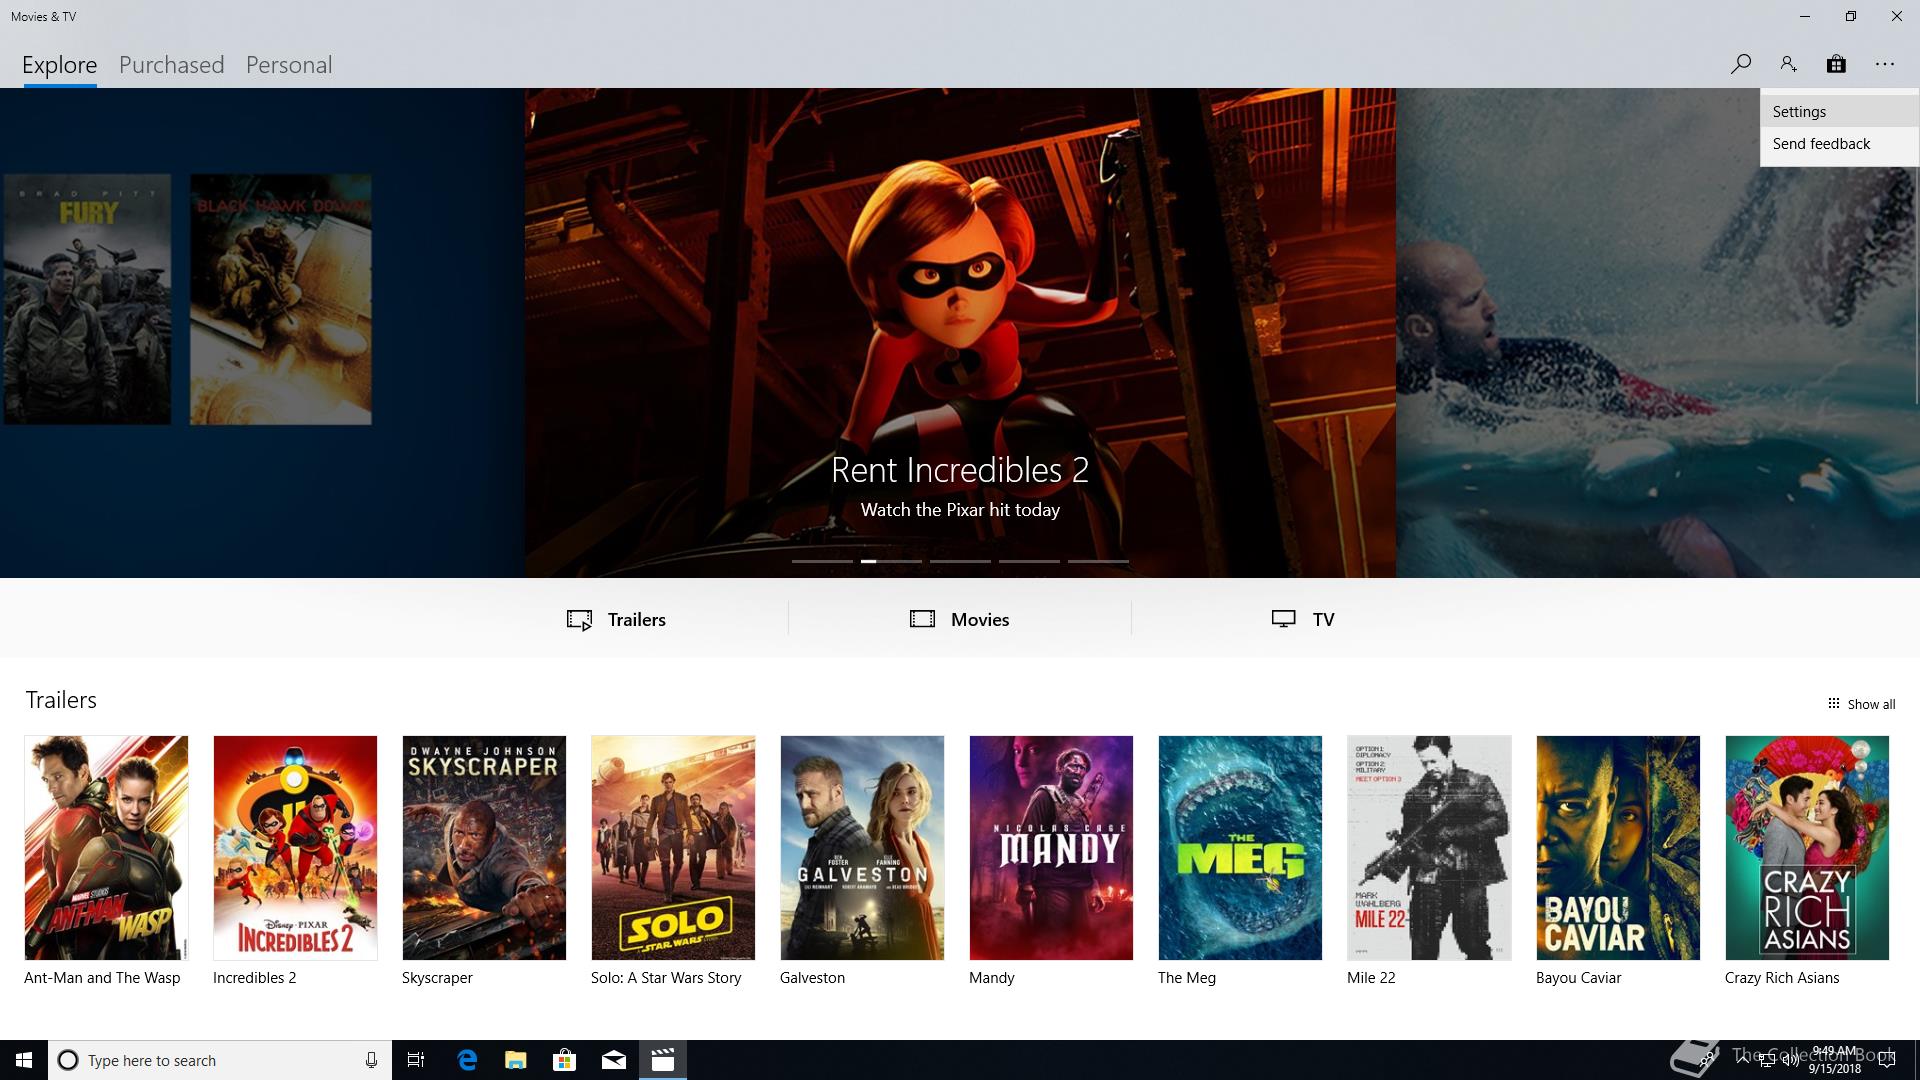This screenshot has width=1920, height=1080.
Task: Click the Mile 22 title text
Action: pos(1371,978)
